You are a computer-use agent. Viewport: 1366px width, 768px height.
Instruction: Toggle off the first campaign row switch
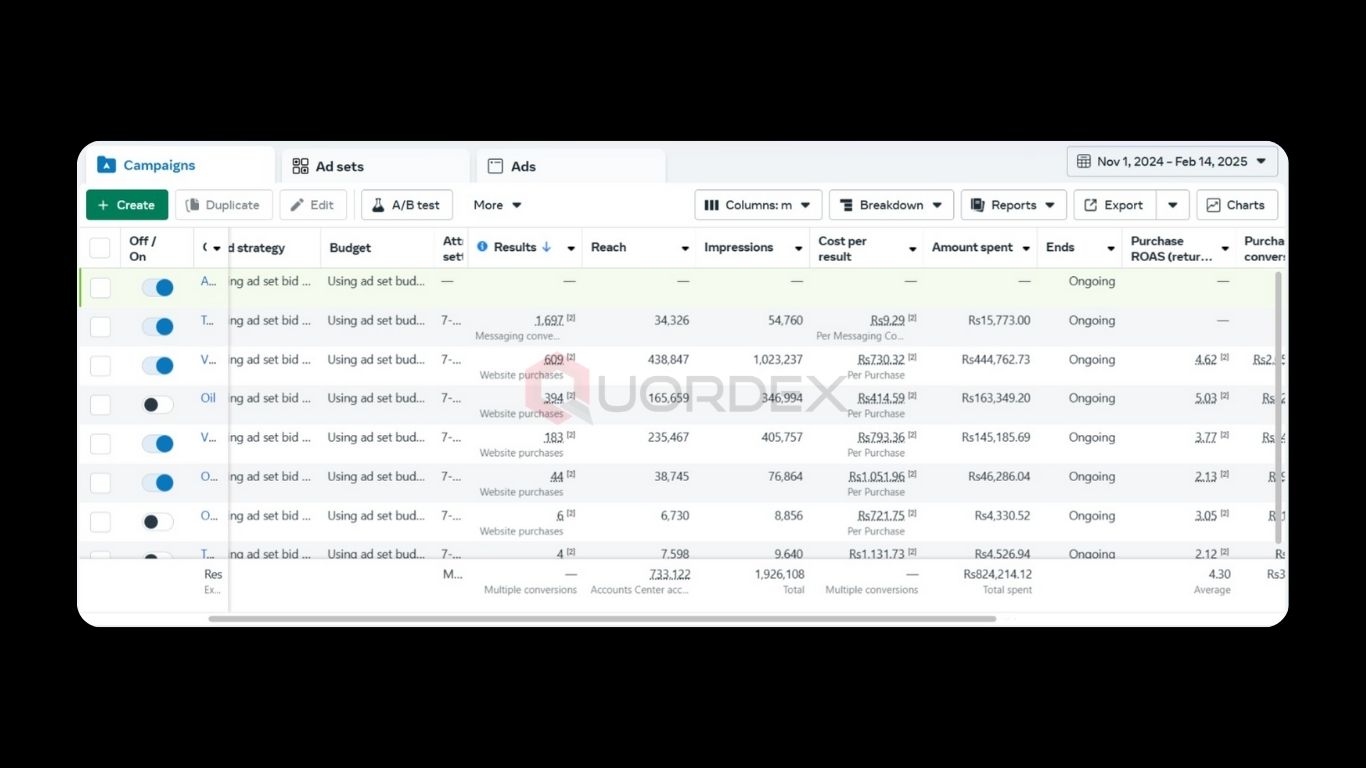click(x=157, y=288)
